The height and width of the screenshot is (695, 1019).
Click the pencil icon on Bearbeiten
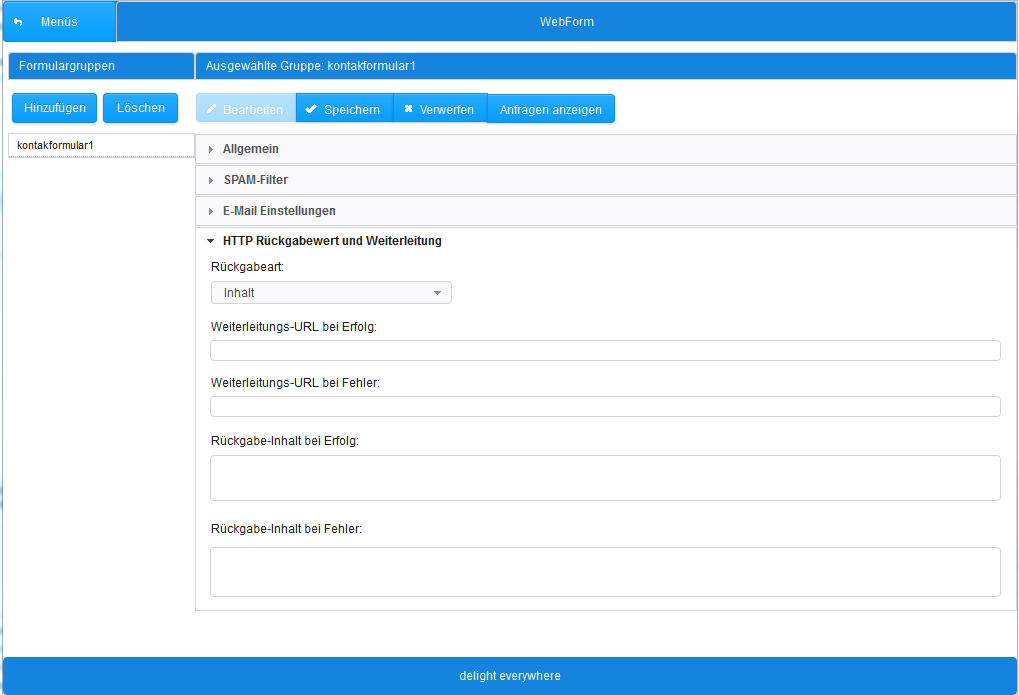click(x=211, y=109)
